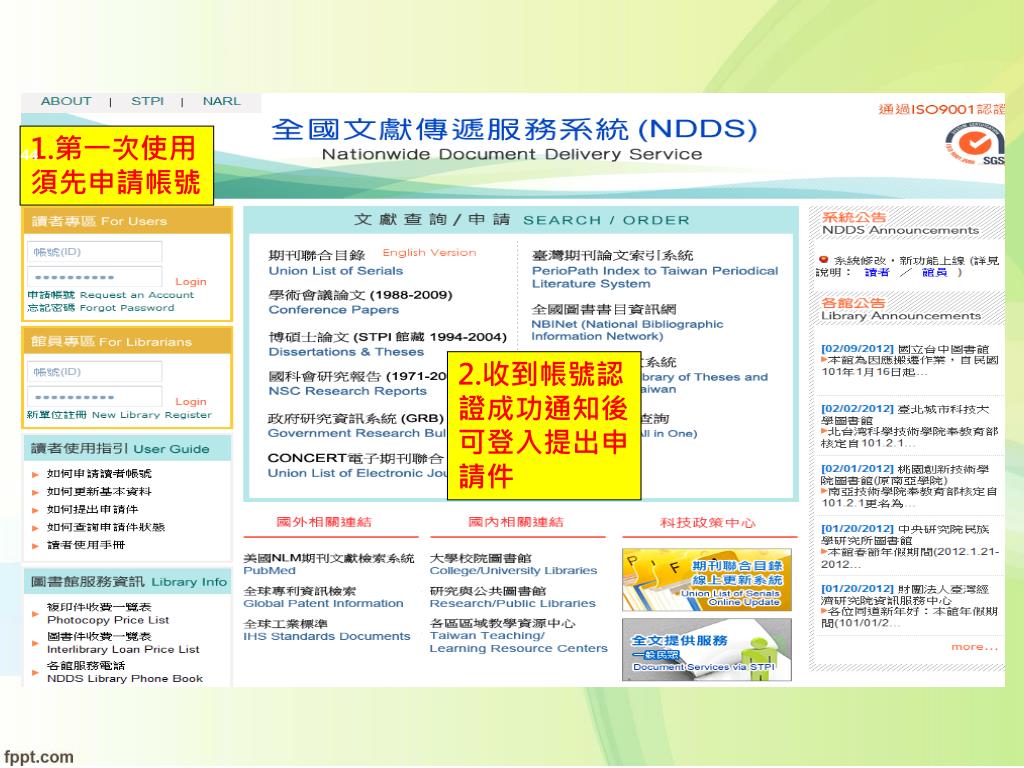Open 館員 link in system announcement
1024x768 pixels.
pos(935,273)
